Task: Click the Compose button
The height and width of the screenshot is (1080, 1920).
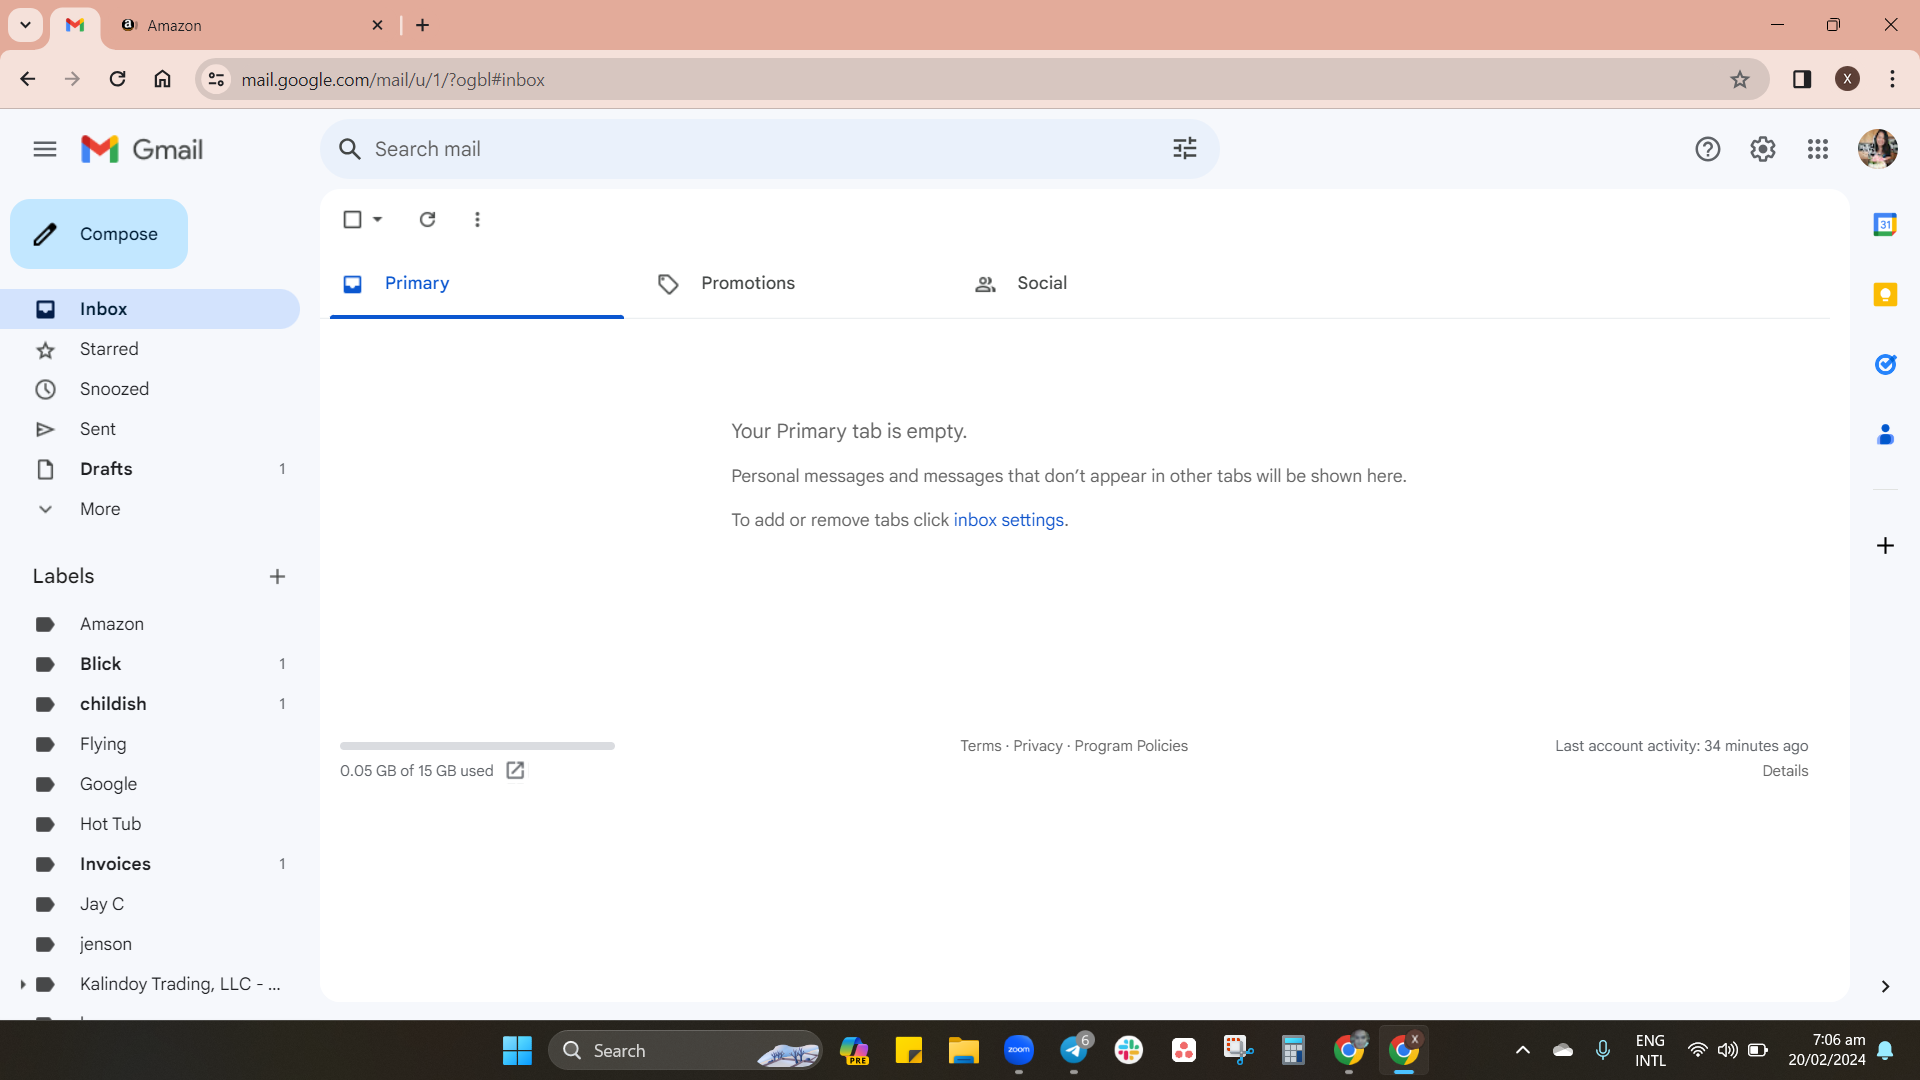Action: [99, 234]
